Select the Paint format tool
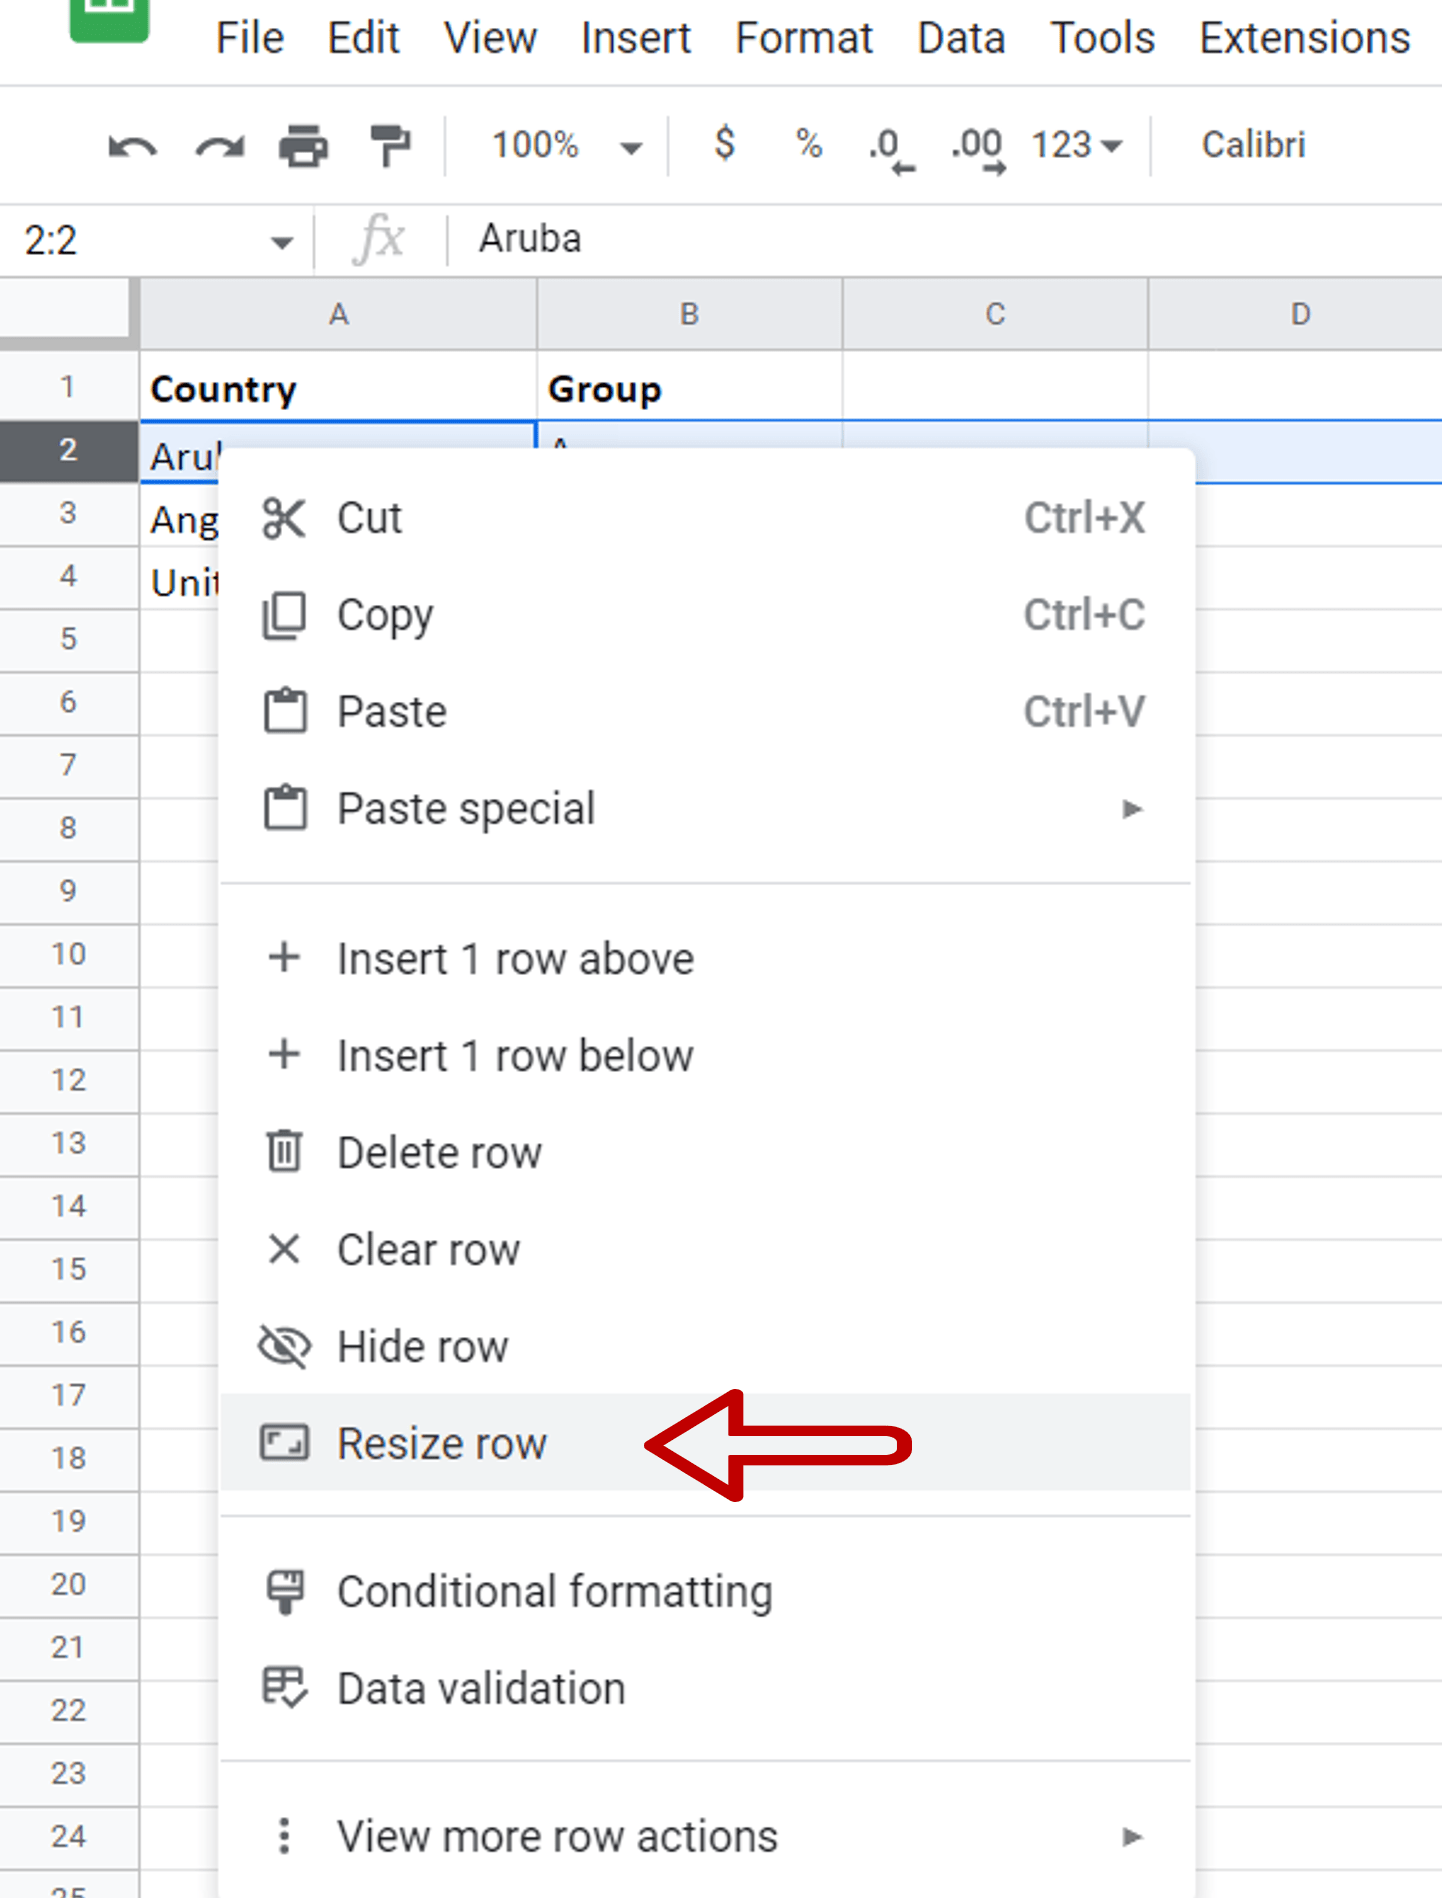 (388, 146)
